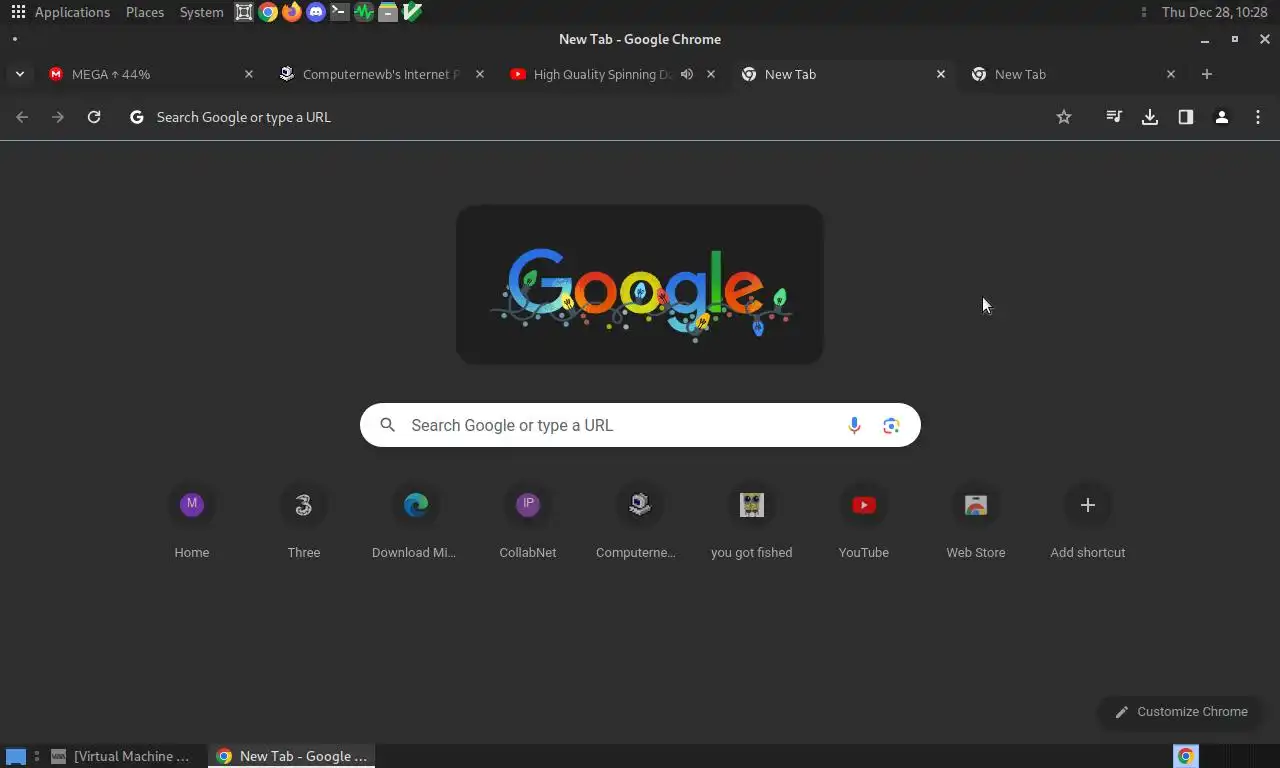Open the you got fished shortcut
Viewport: 1280px width, 768px height.
click(752, 522)
